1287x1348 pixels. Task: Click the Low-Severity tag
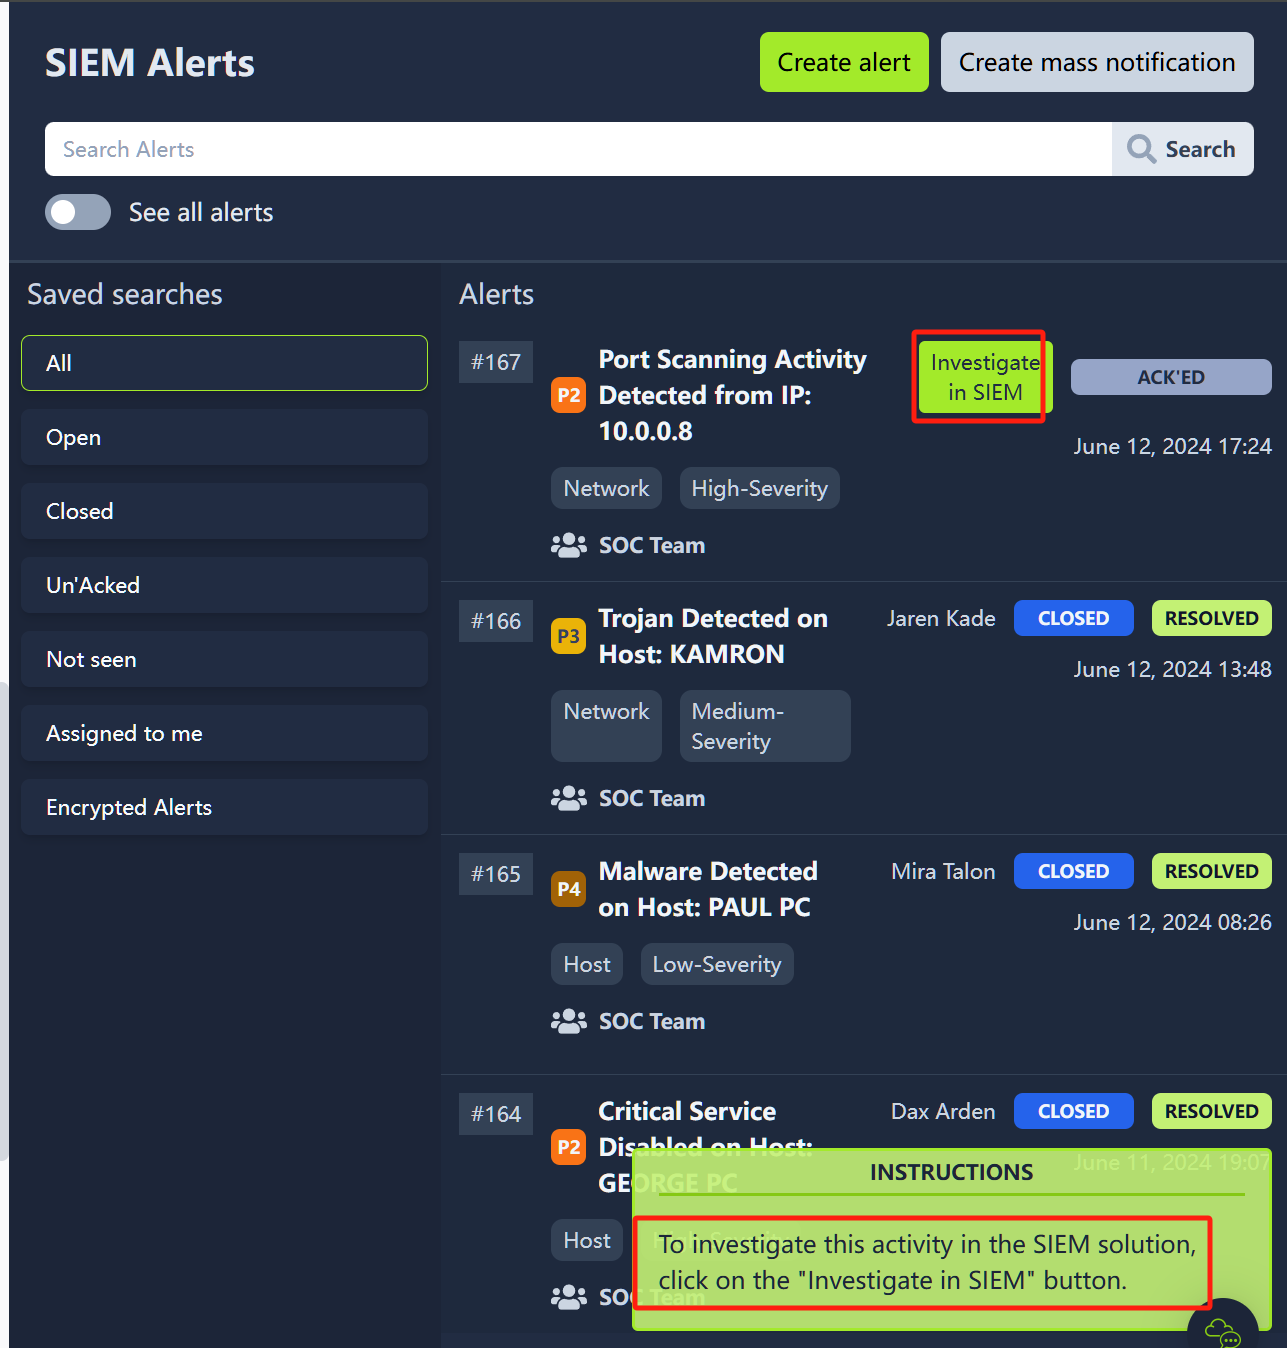pyautogui.click(x=717, y=964)
